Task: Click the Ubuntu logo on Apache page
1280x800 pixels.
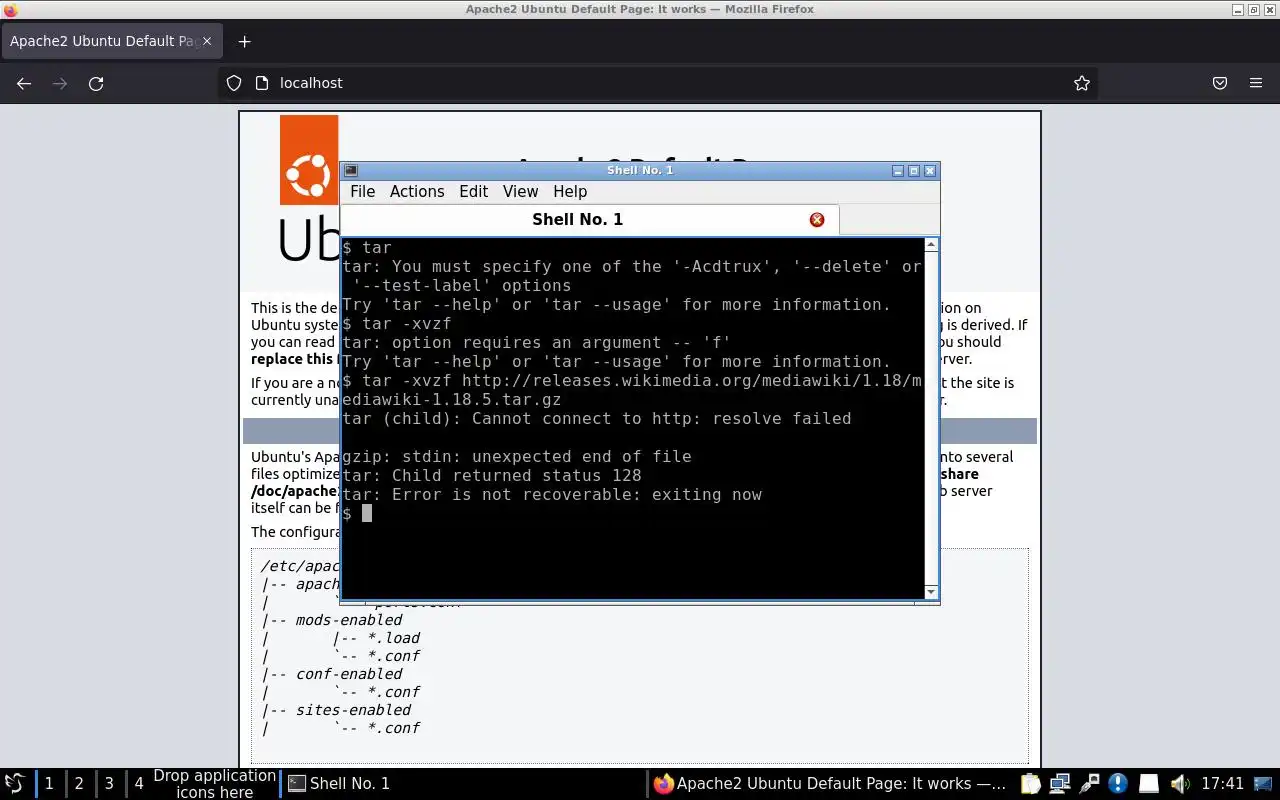Action: coord(309,160)
